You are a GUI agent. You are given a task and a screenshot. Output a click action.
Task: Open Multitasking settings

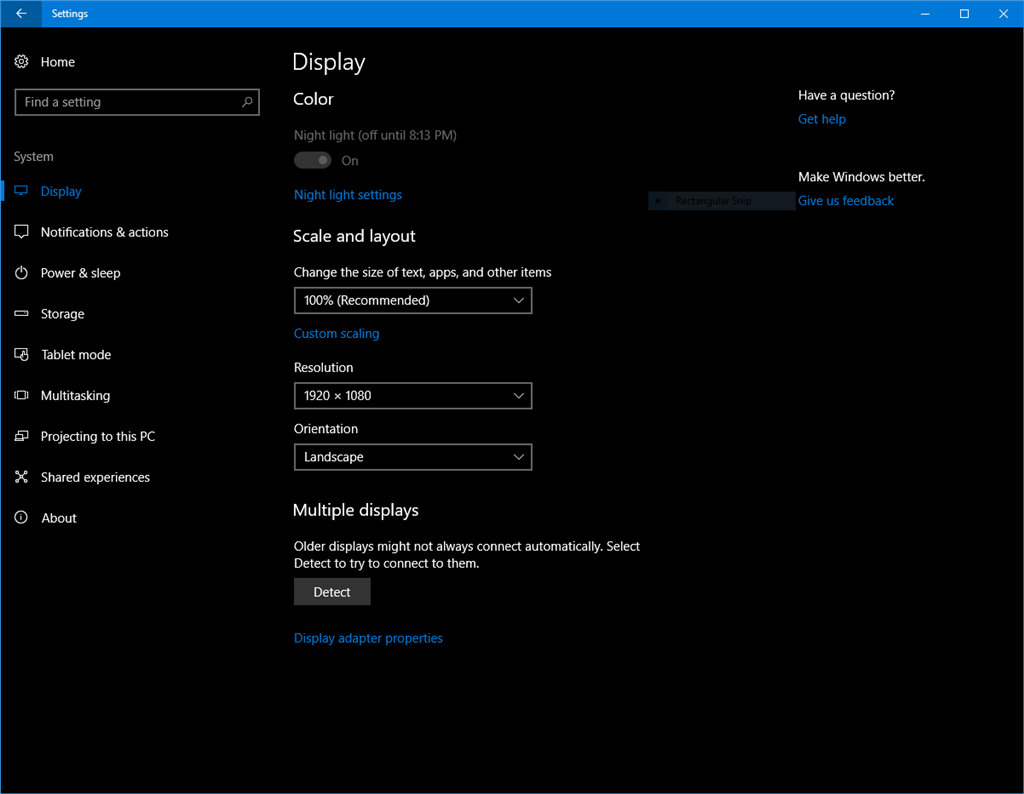point(21,395)
